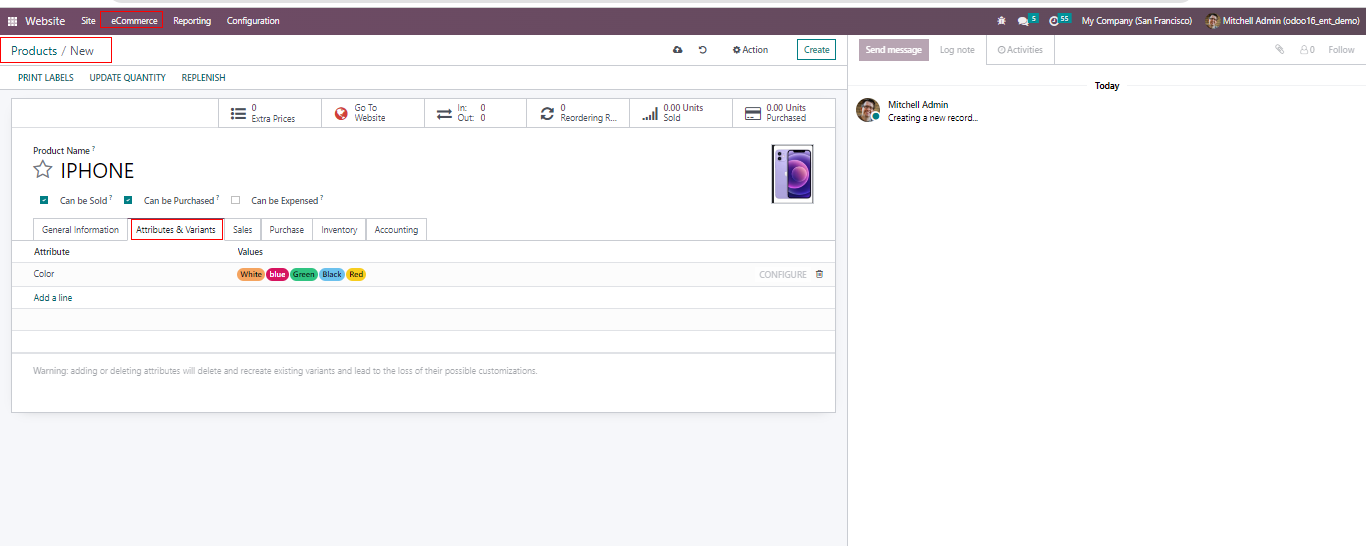Open the apps grid menu icon
The height and width of the screenshot is (546, 1366).
13,21
